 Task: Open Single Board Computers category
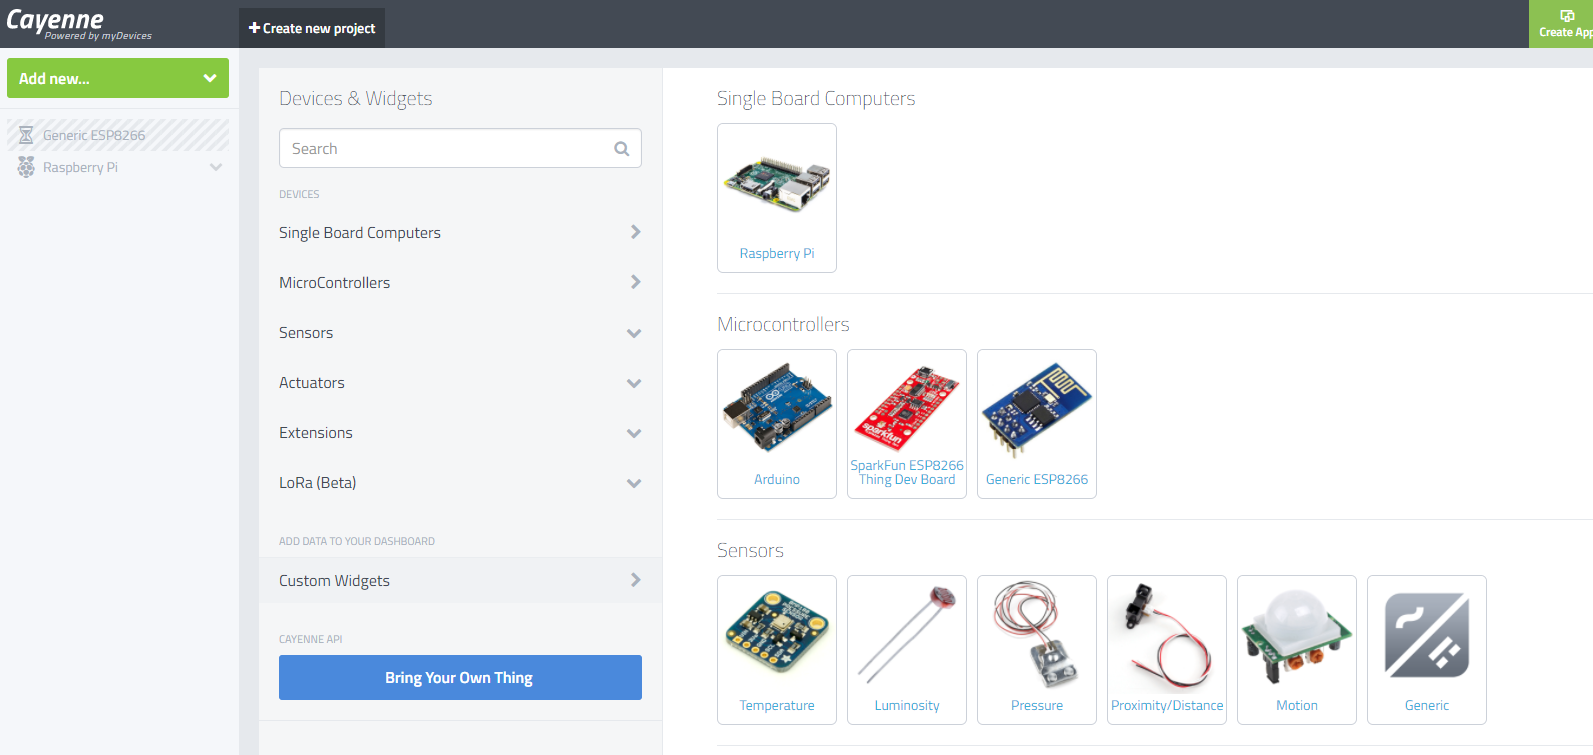coord(460,233)
